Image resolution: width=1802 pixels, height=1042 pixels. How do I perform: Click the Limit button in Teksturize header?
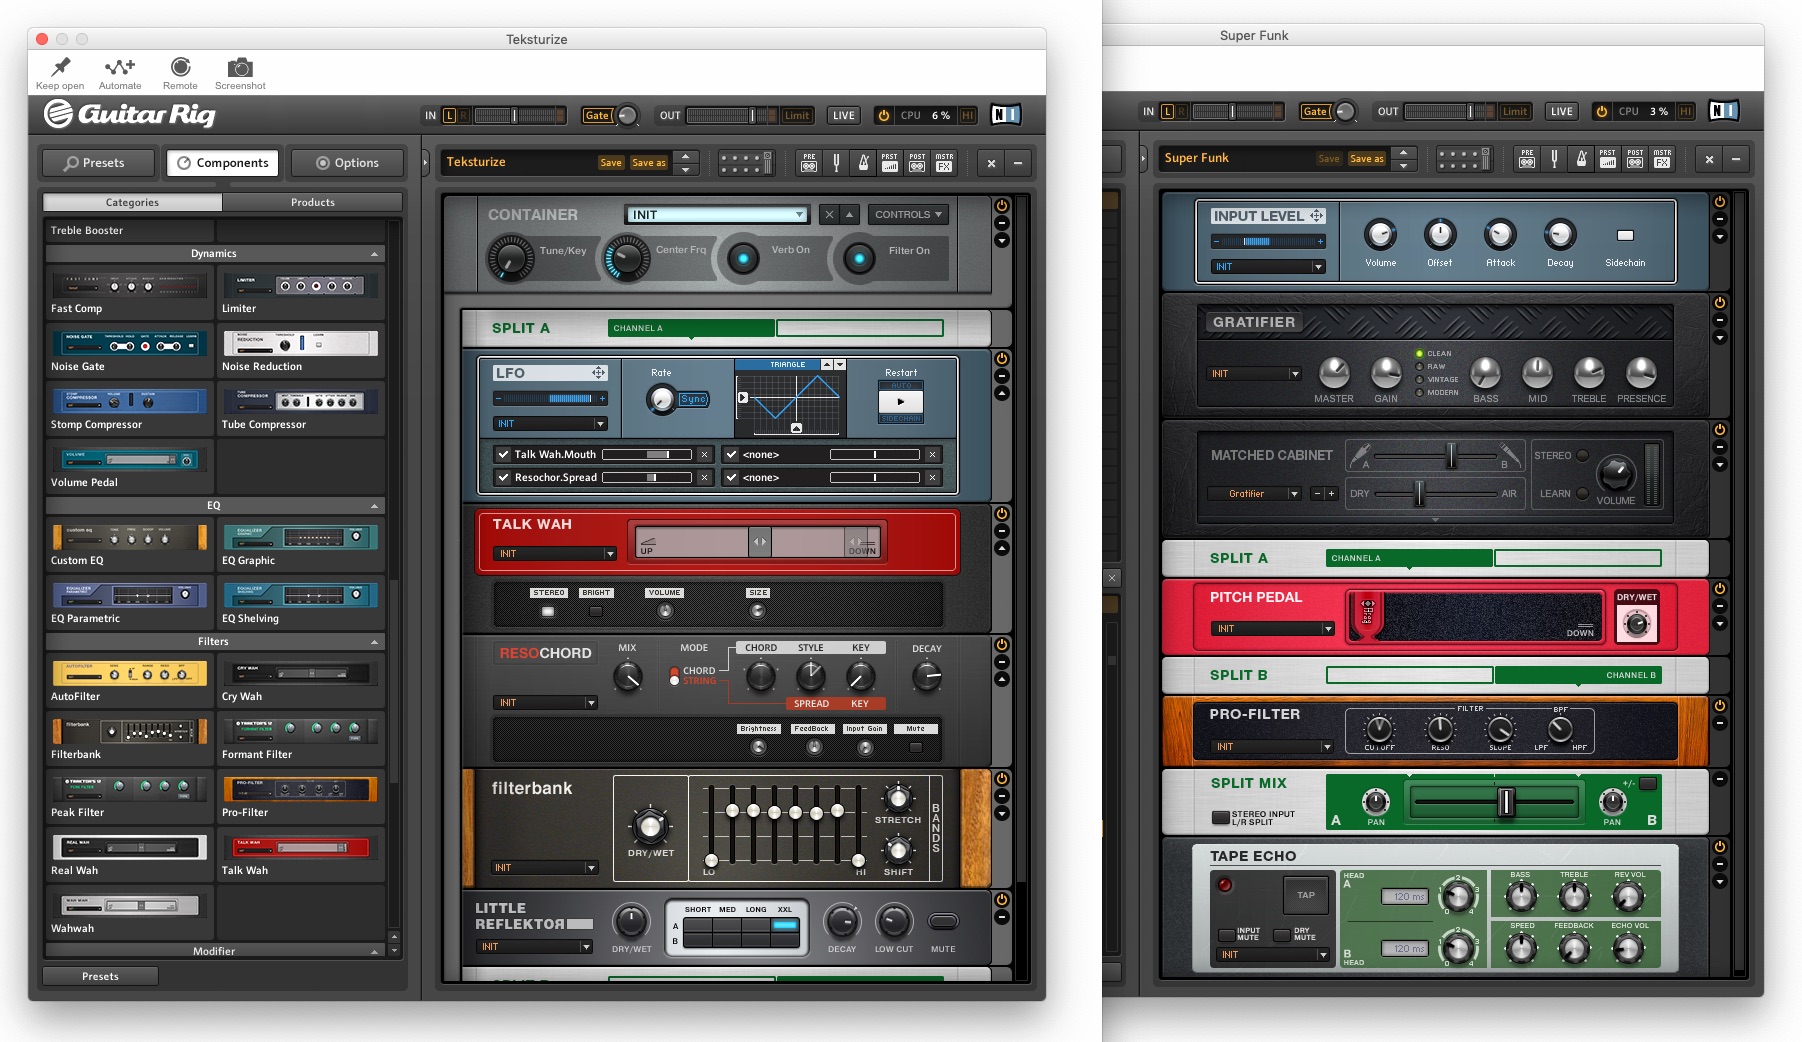tap(797, 115)
